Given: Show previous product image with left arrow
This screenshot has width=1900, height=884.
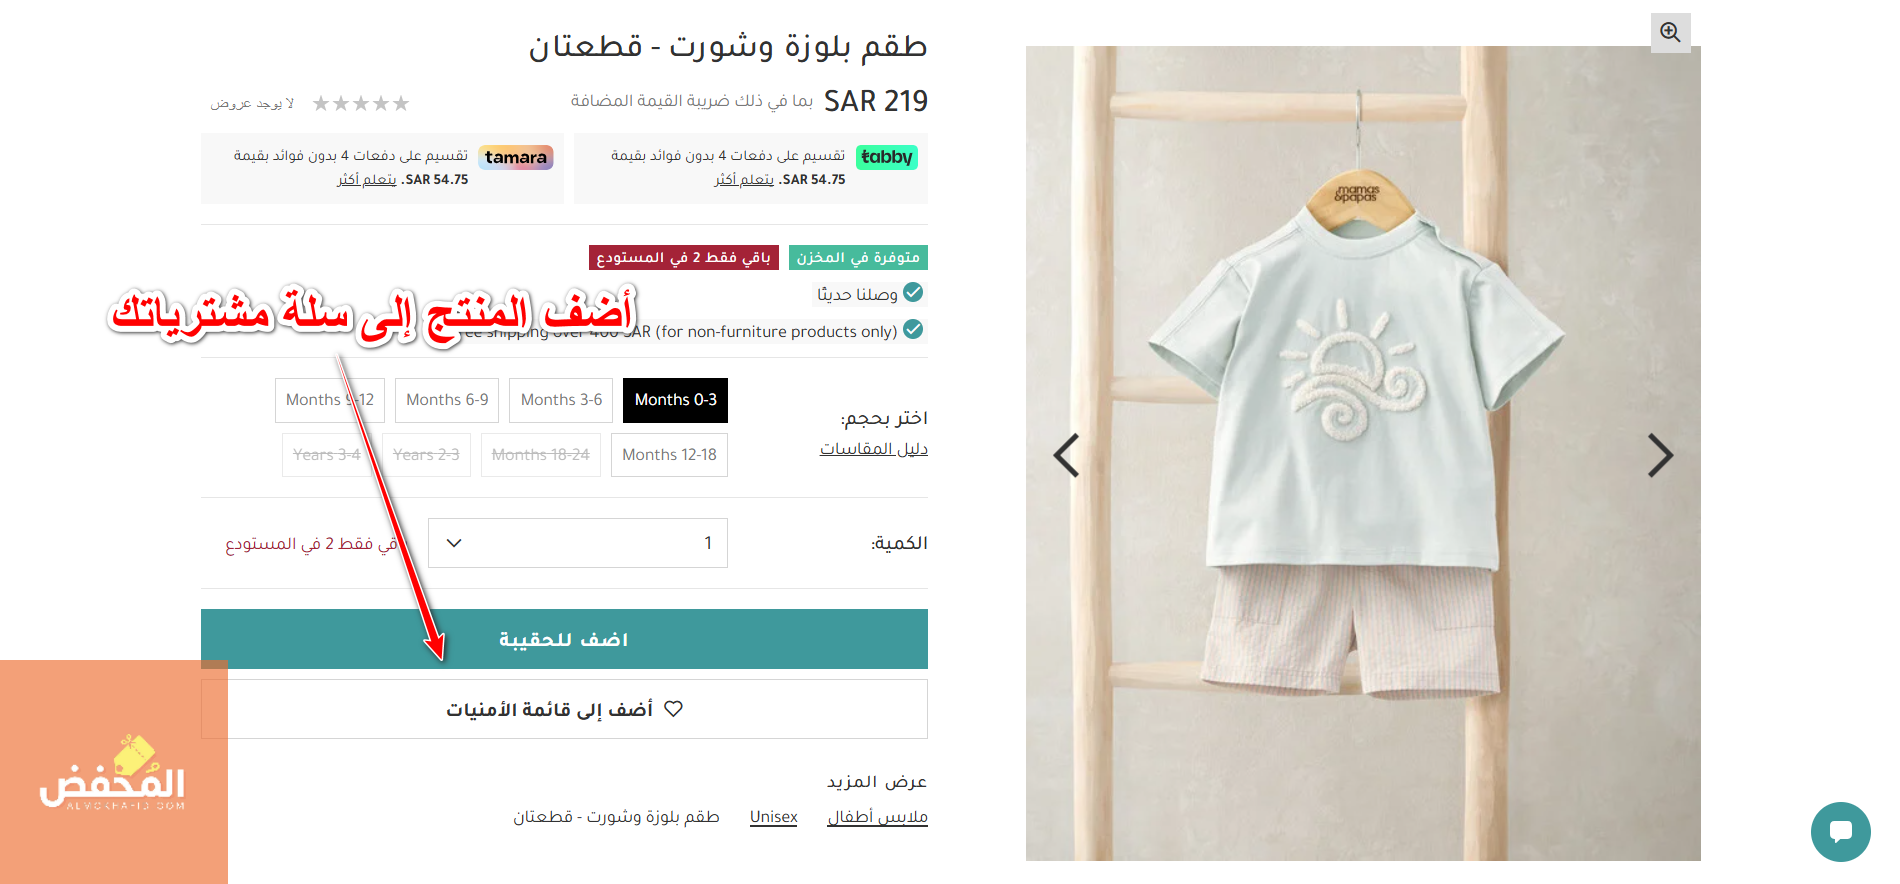Looking at the screenshot, I should 1066,456.
